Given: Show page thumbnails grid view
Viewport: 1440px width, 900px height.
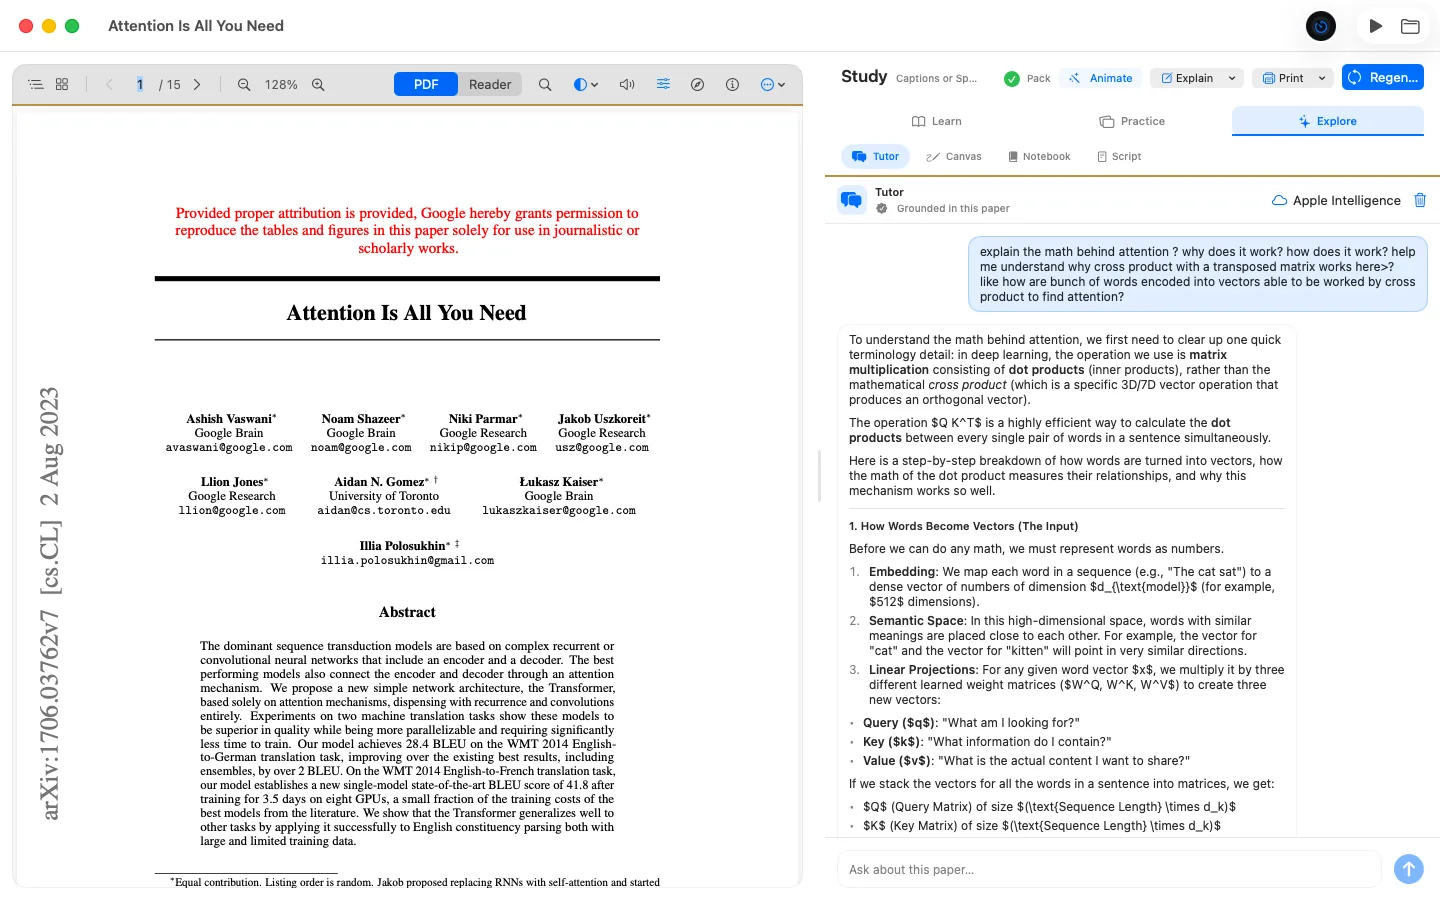Looking at the screenshot, I should pos(62,85).
